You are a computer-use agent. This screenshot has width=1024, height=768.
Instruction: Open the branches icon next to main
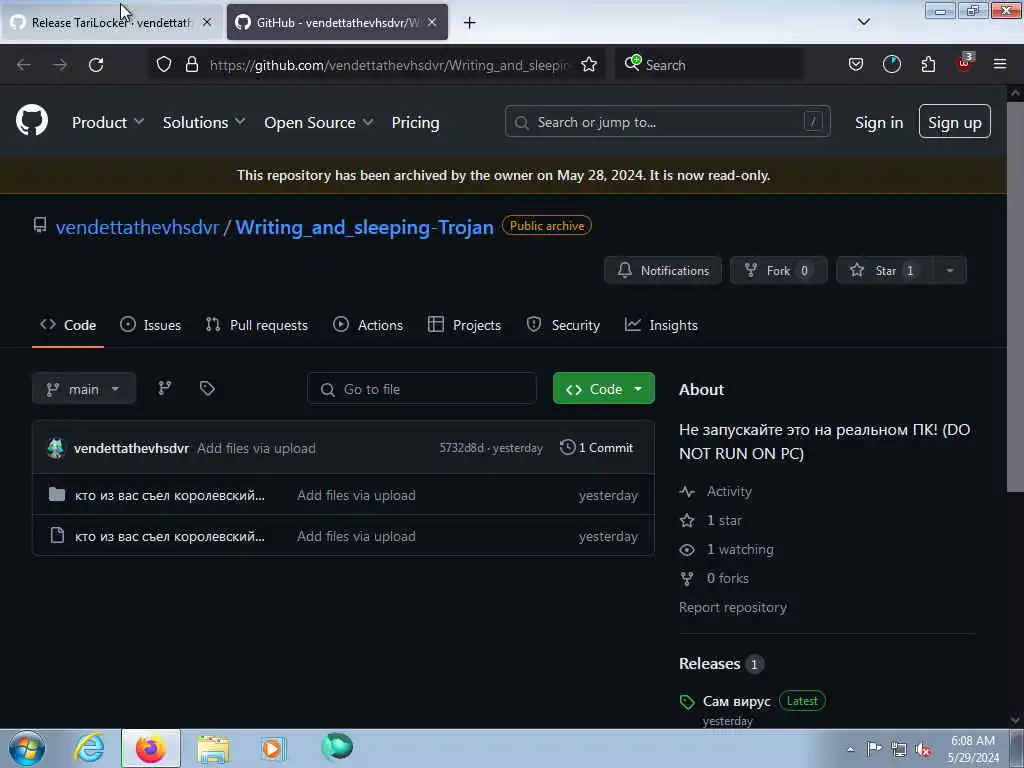coord(165,389)
